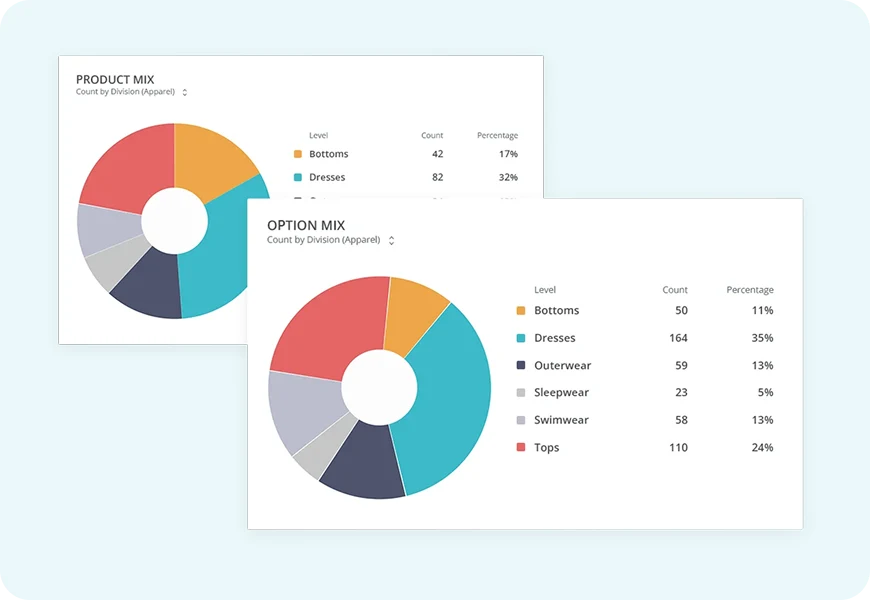Toggle the Tops series in Option Mix legend
870x600 pixels.
pyautogui.click(x=546, y=447)
